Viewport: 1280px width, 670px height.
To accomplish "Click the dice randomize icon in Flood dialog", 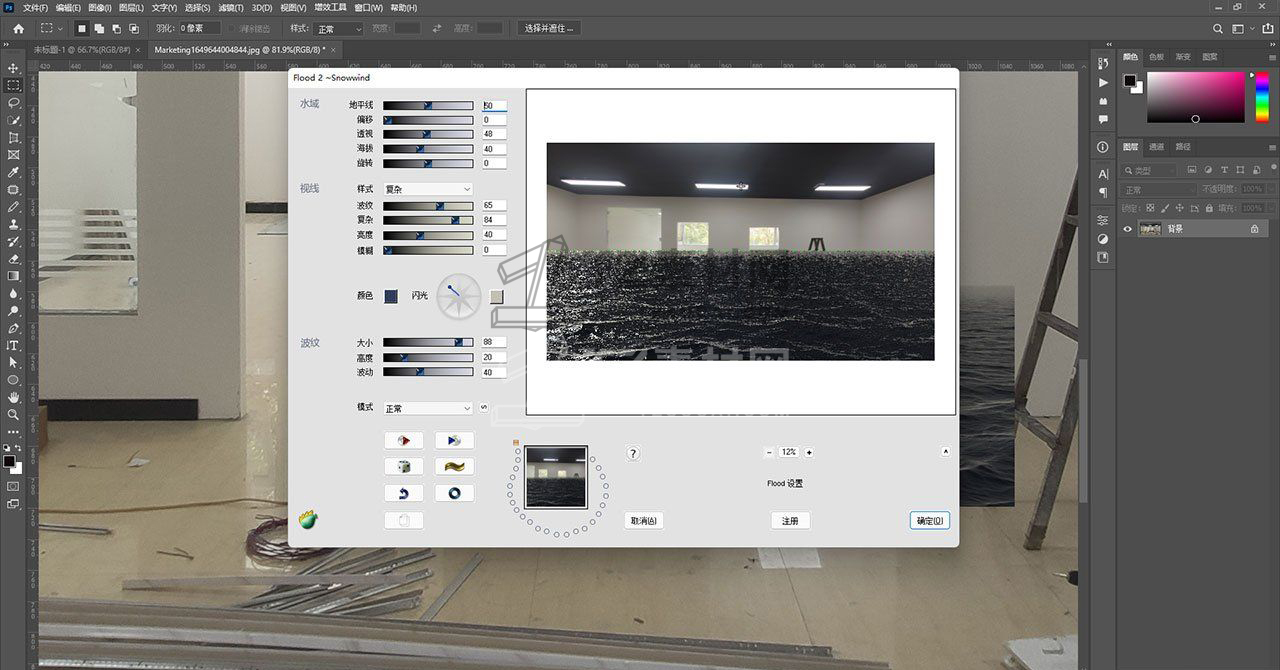I will click(403, 467).
